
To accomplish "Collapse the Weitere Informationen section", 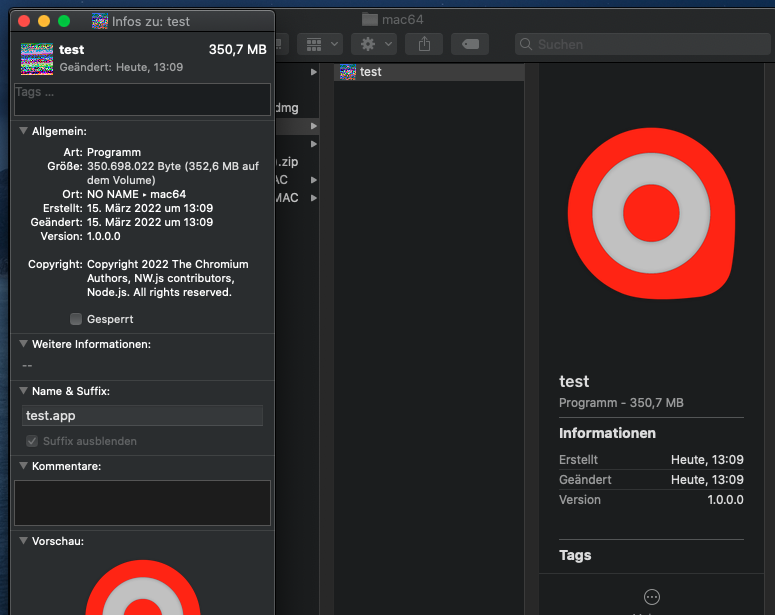I will pos(23,344).
